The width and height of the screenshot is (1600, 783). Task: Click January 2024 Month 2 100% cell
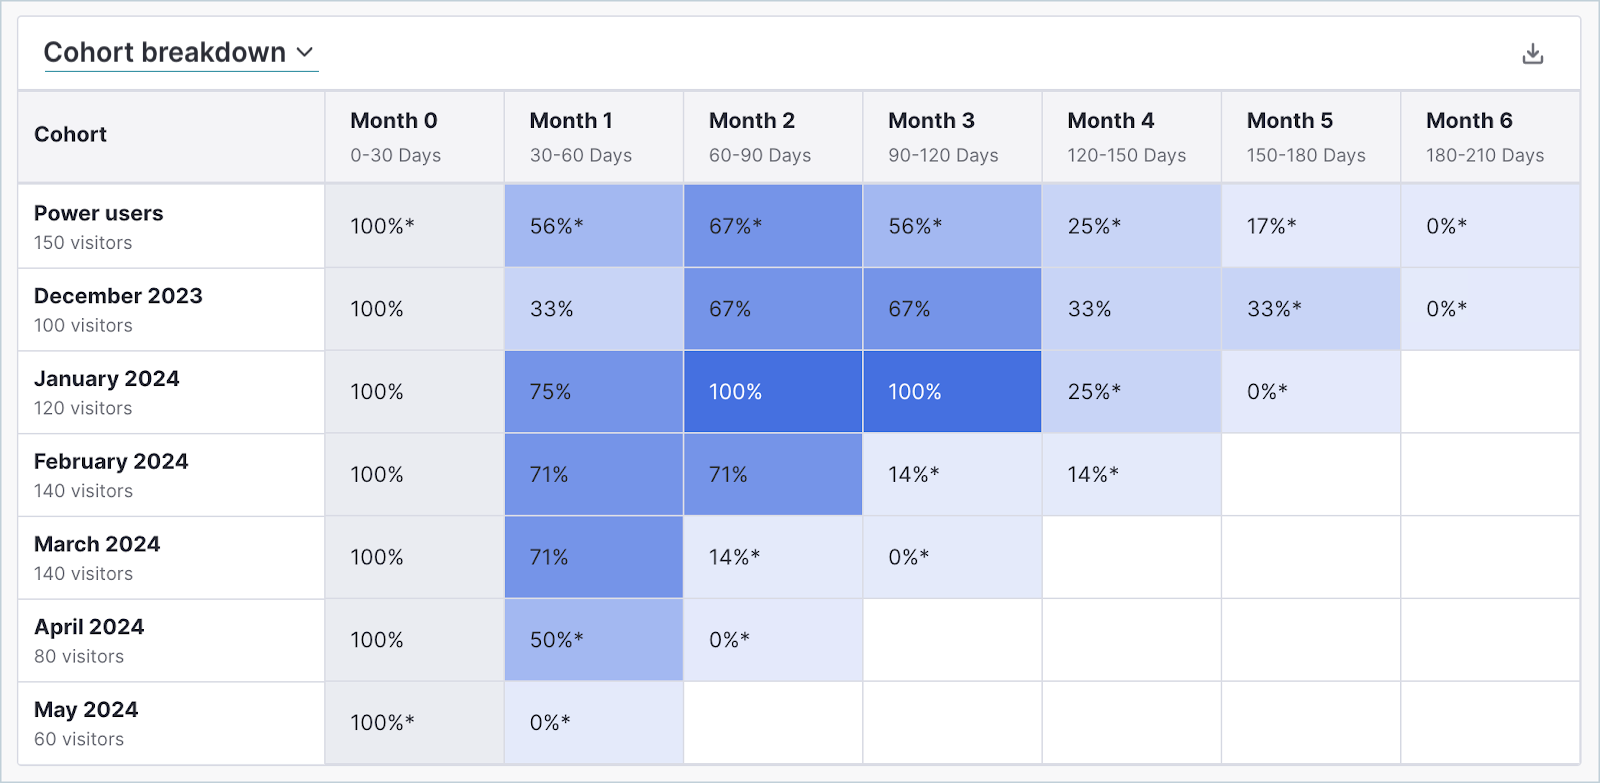tap(773, 392)
